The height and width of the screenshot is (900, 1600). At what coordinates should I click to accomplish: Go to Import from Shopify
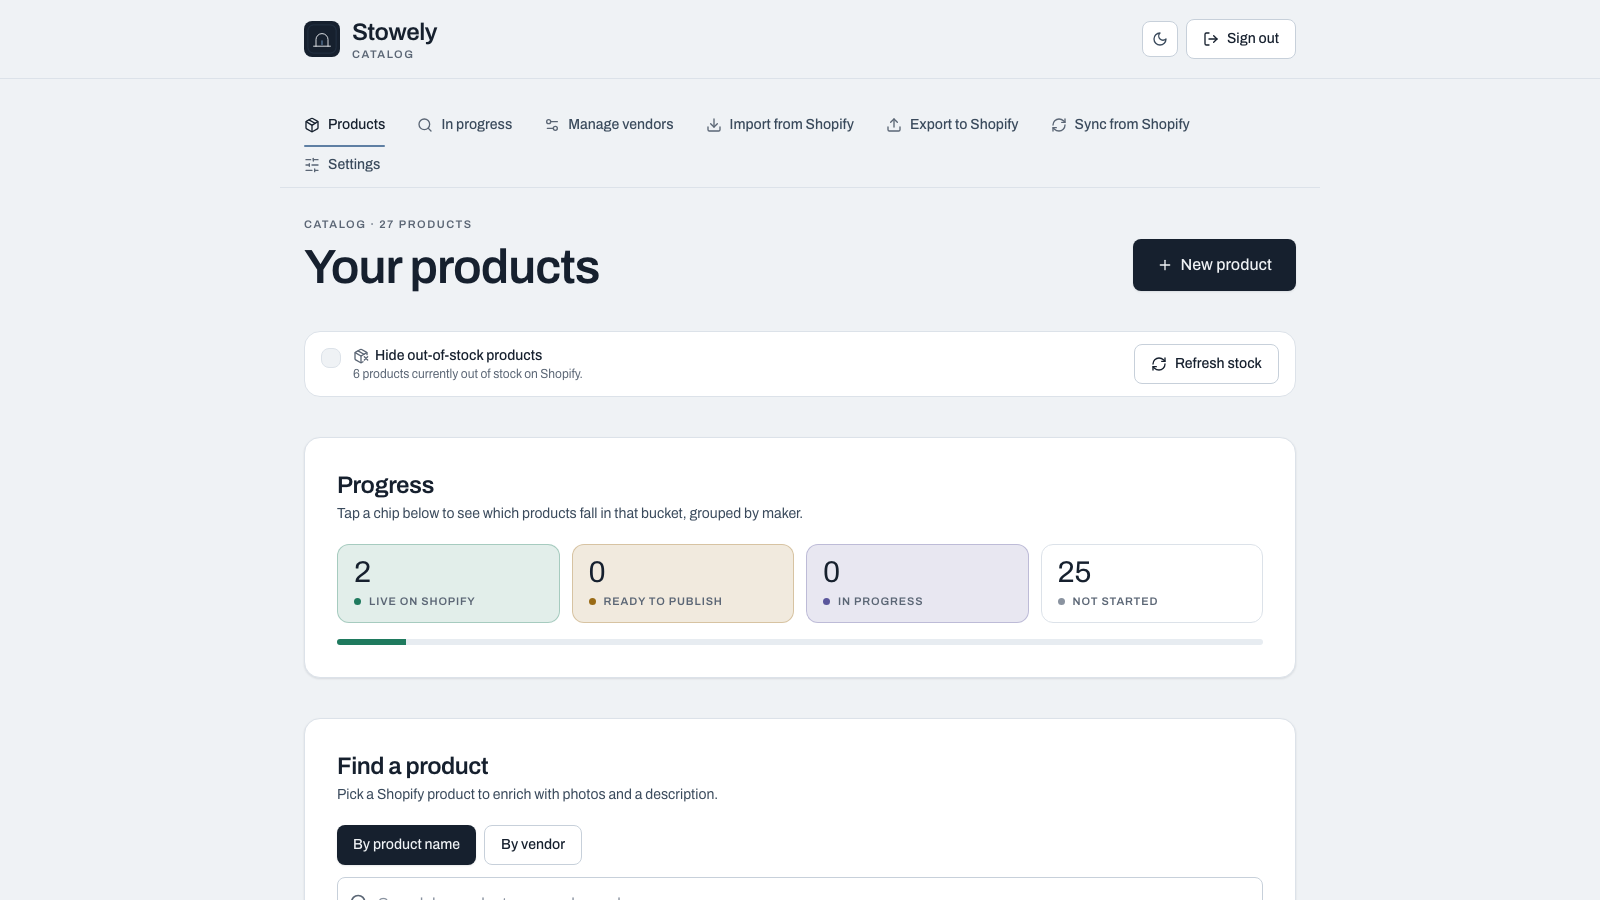point(780,125)
